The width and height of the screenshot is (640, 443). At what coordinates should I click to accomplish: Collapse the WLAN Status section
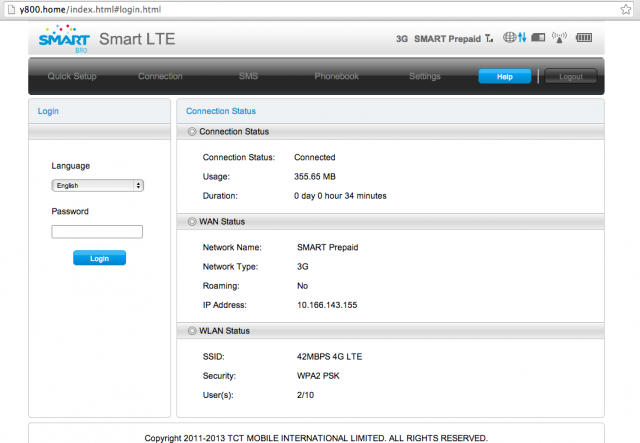(192, 331)
